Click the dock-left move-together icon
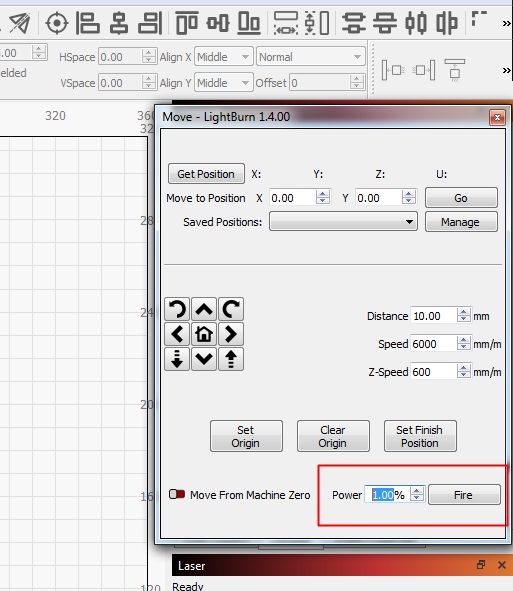This screenshot has width=513, height=591. (393, 70)
